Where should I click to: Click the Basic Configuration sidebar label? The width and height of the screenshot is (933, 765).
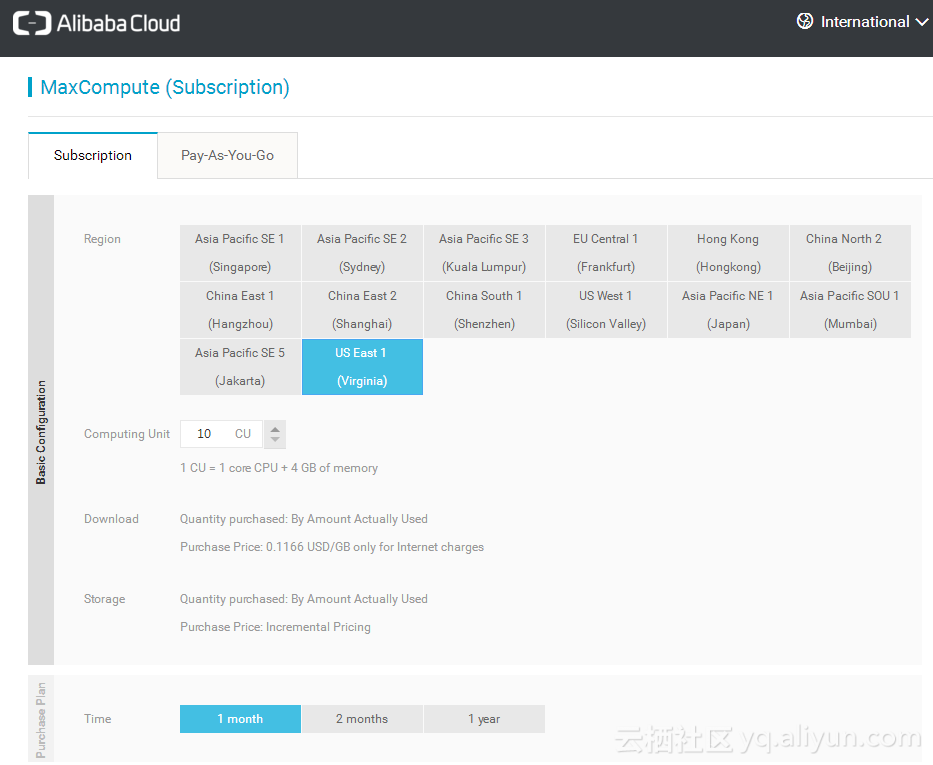pyautogui.click(x=40, y=432)
